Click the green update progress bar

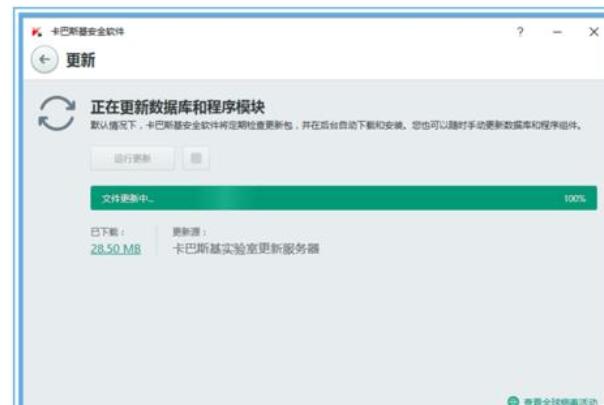click(344, 198)
